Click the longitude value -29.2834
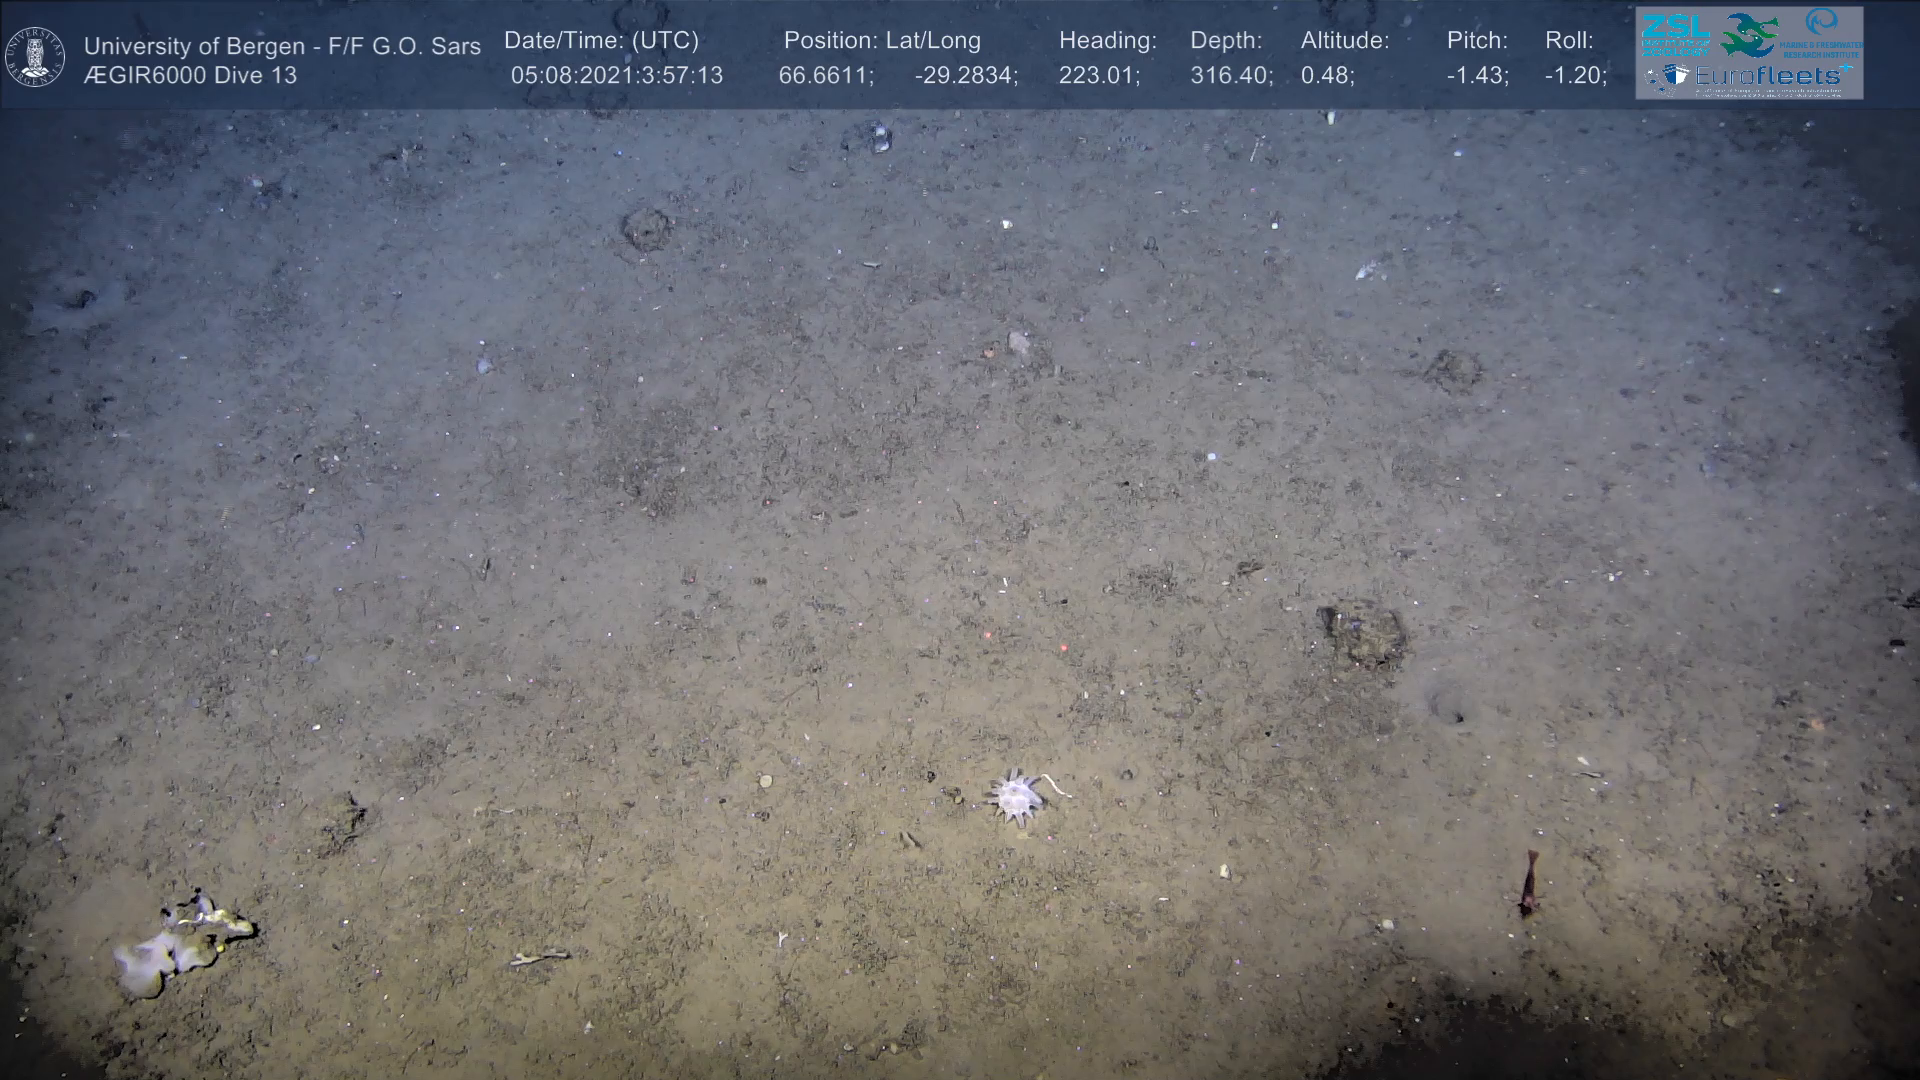This screenshot has width=1920, height=1080. (x=965, y=76)
